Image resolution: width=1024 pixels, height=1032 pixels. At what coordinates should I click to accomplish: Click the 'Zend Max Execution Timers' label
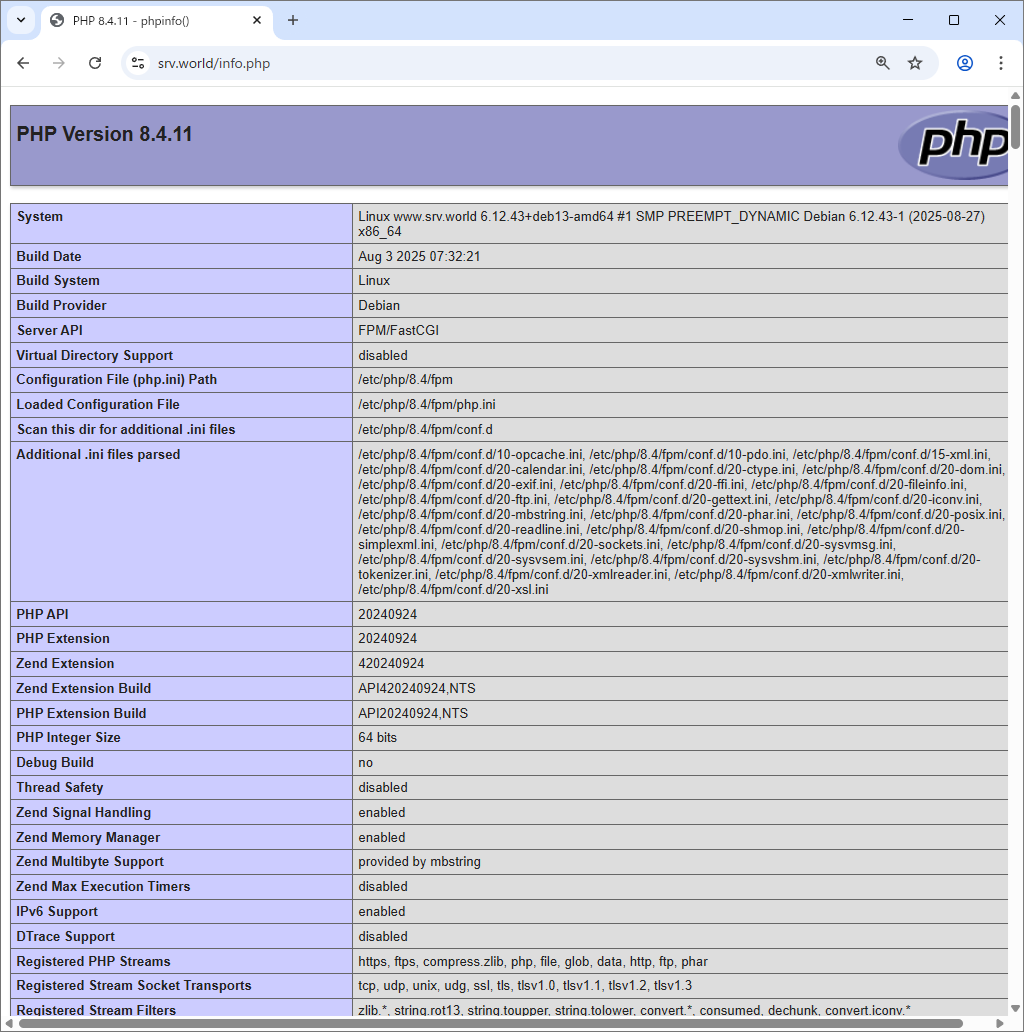[103, 887]
